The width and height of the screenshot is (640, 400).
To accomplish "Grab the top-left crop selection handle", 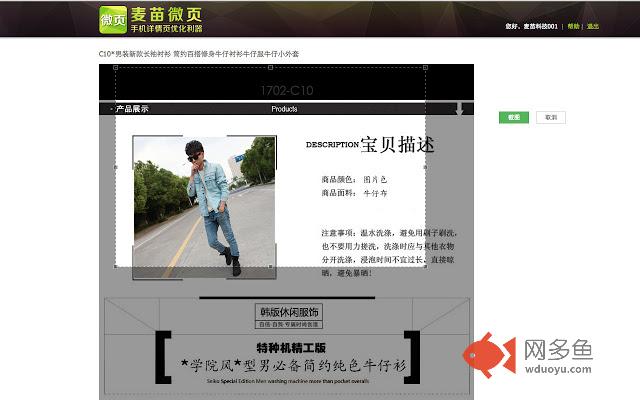I will click(116, 67).
